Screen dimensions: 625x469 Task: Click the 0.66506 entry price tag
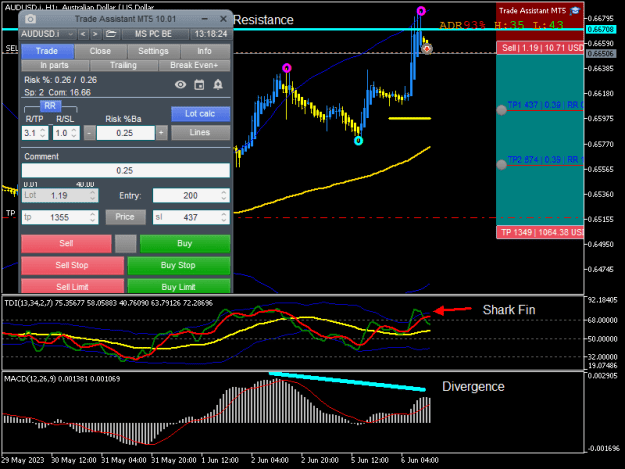tap(601, 53)
